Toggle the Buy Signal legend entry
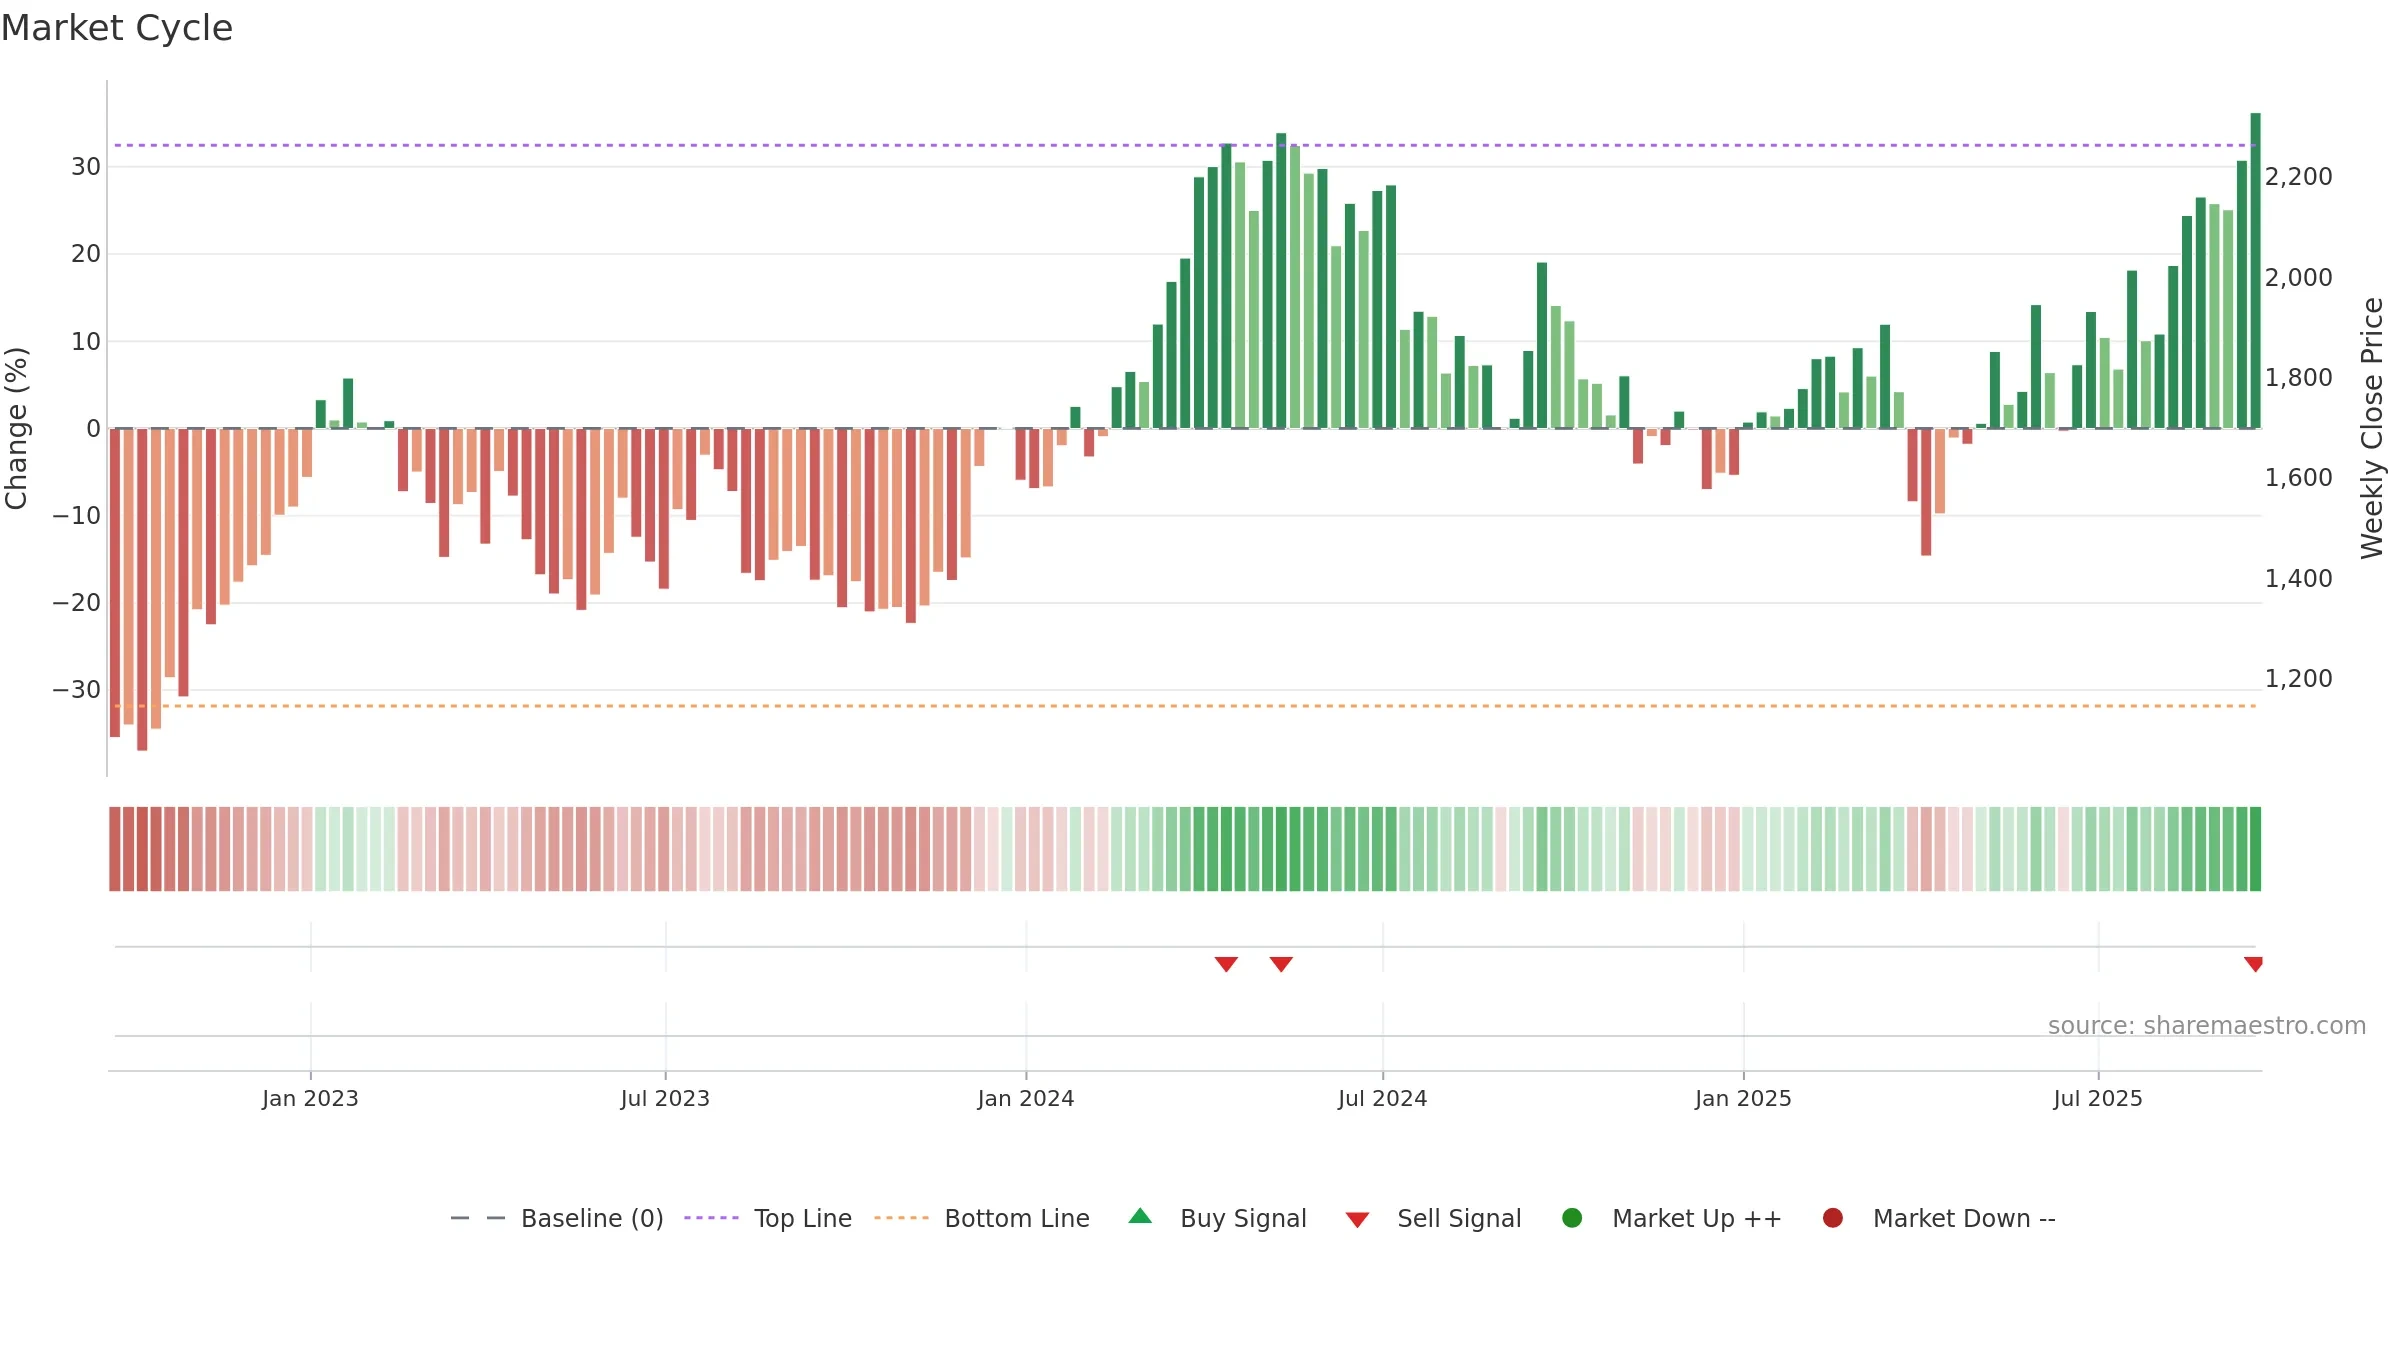 (1217, 1218)
